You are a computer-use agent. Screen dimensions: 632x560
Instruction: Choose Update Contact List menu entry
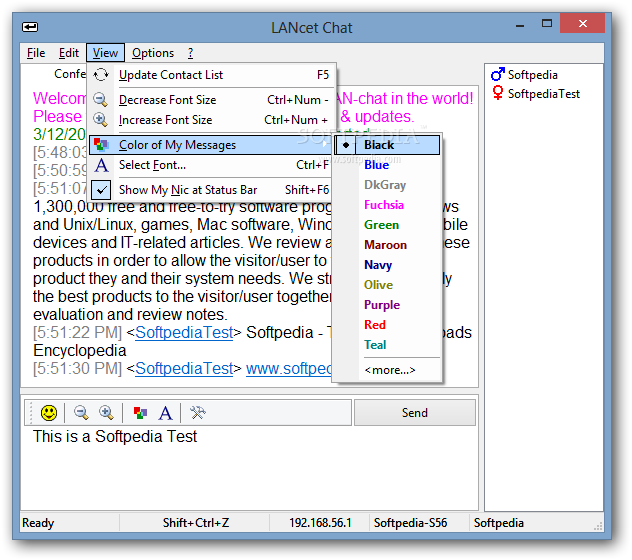[212, 75]
